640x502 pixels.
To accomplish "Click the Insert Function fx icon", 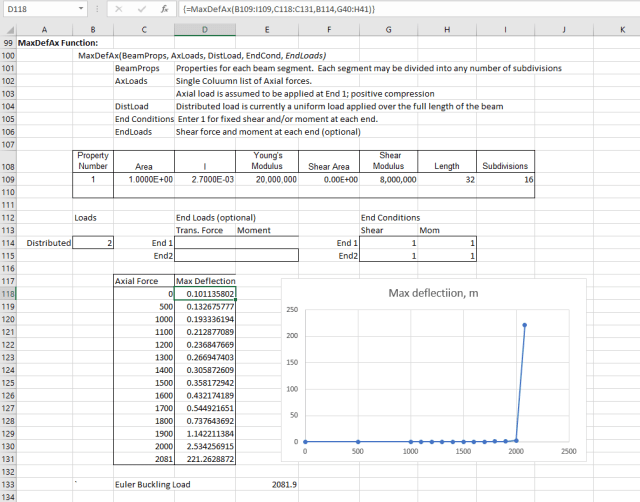I will pos(165,8).
